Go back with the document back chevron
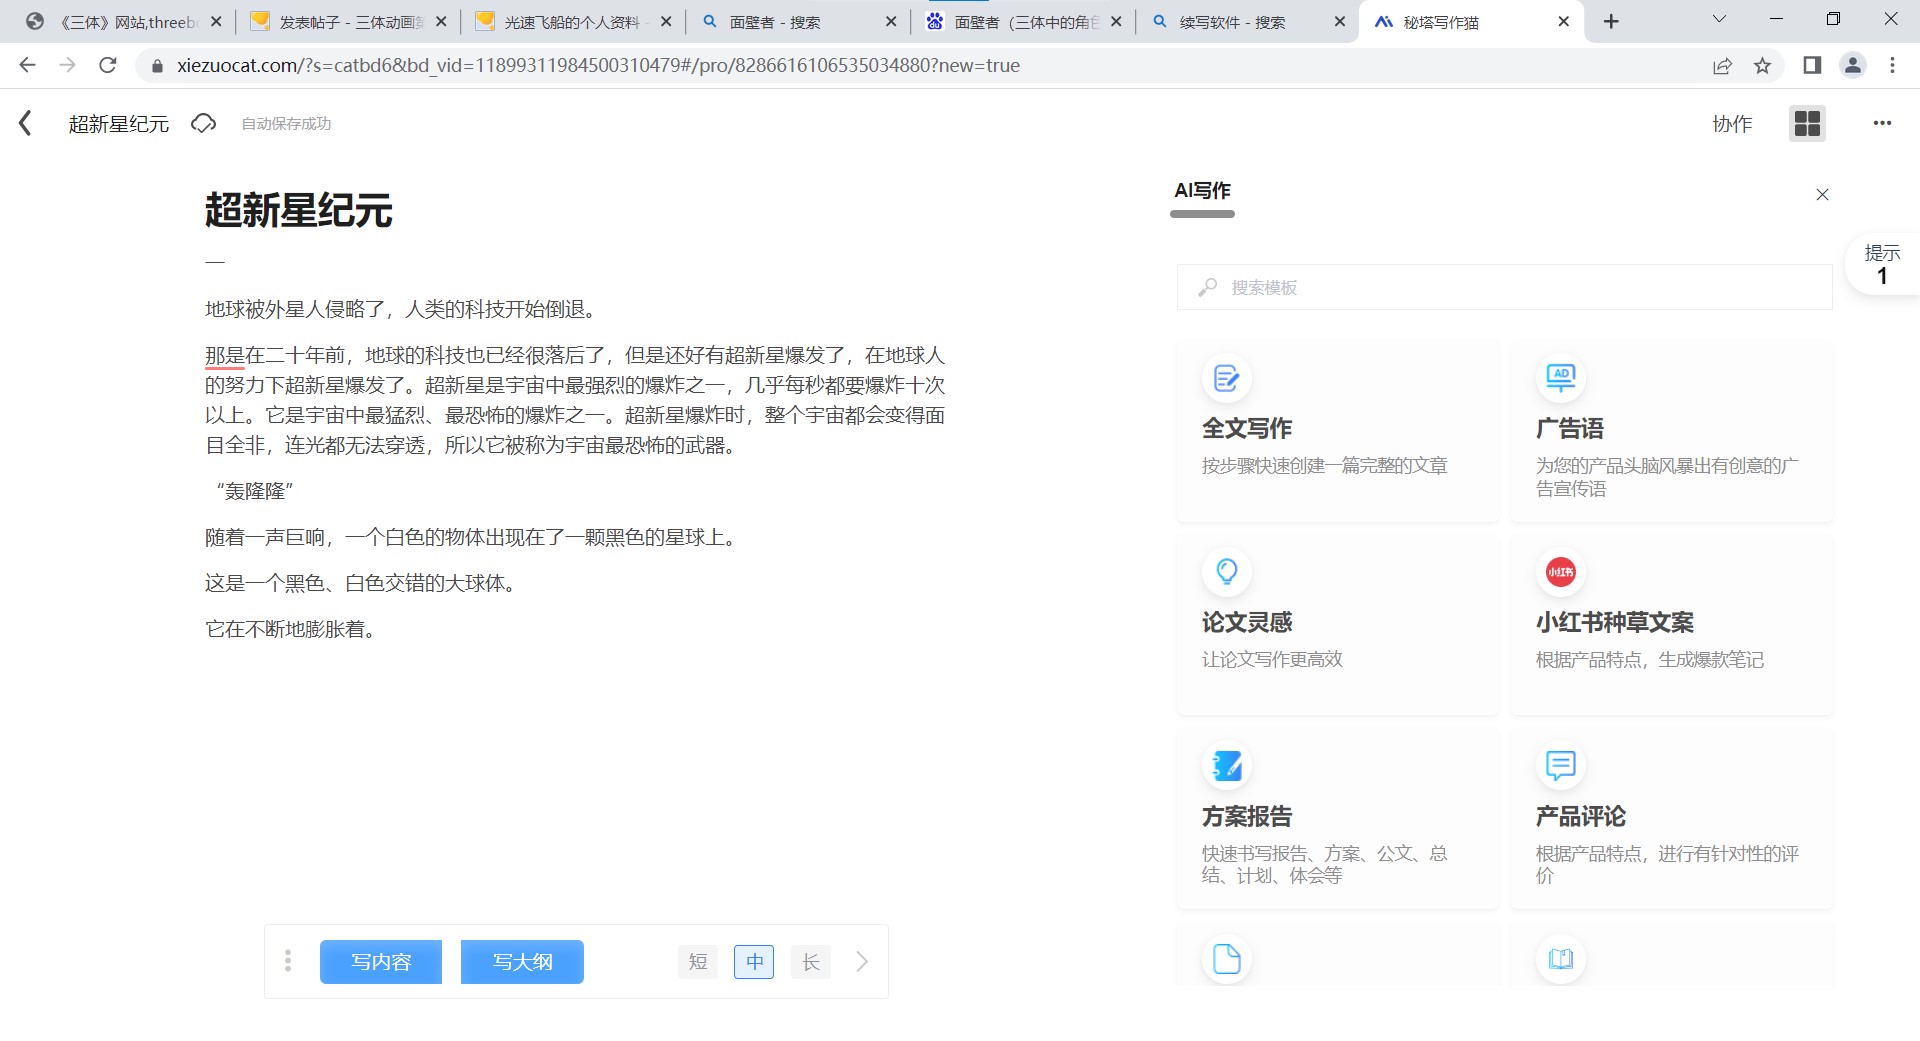This screenshot has width=1920, height=1041. click(x=26, y=123)
